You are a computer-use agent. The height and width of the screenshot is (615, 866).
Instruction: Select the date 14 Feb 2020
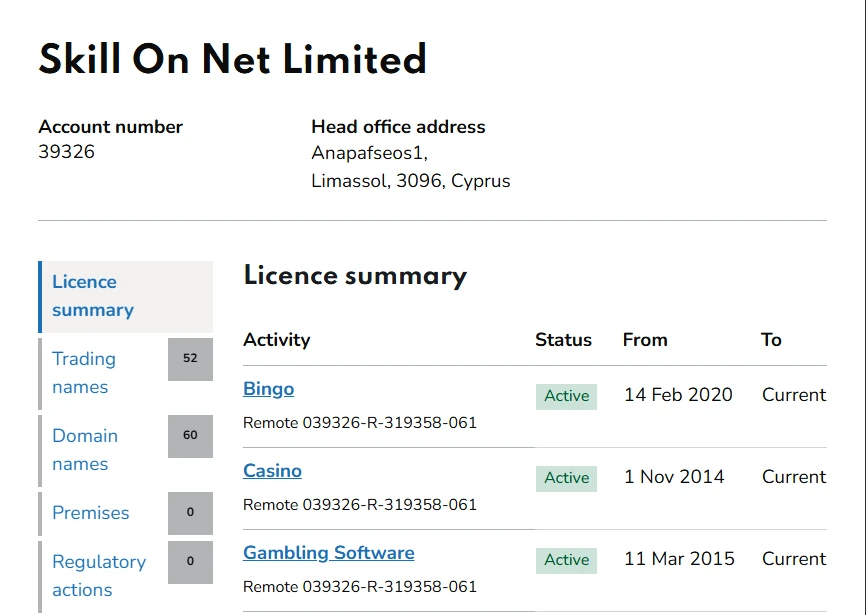pos(678,395)
